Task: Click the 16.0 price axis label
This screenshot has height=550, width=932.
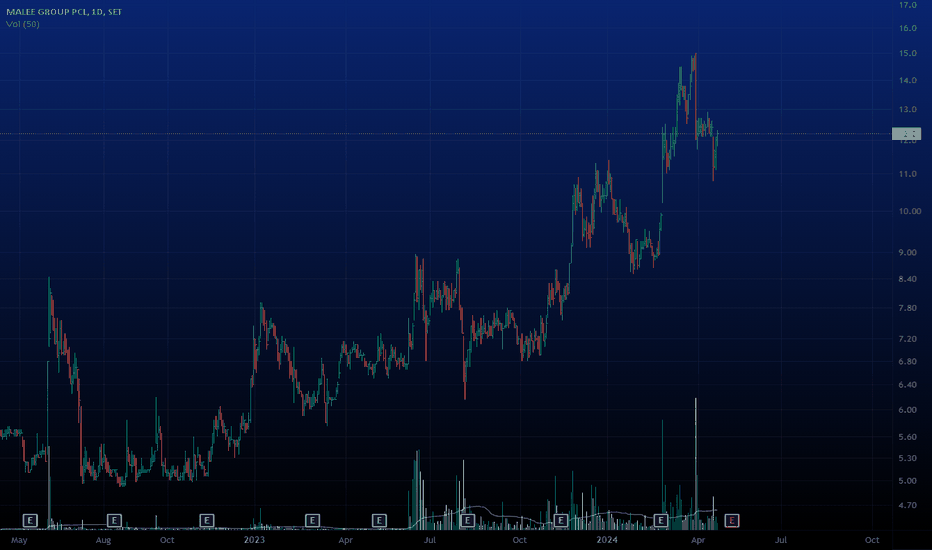Action: point(908,28)
